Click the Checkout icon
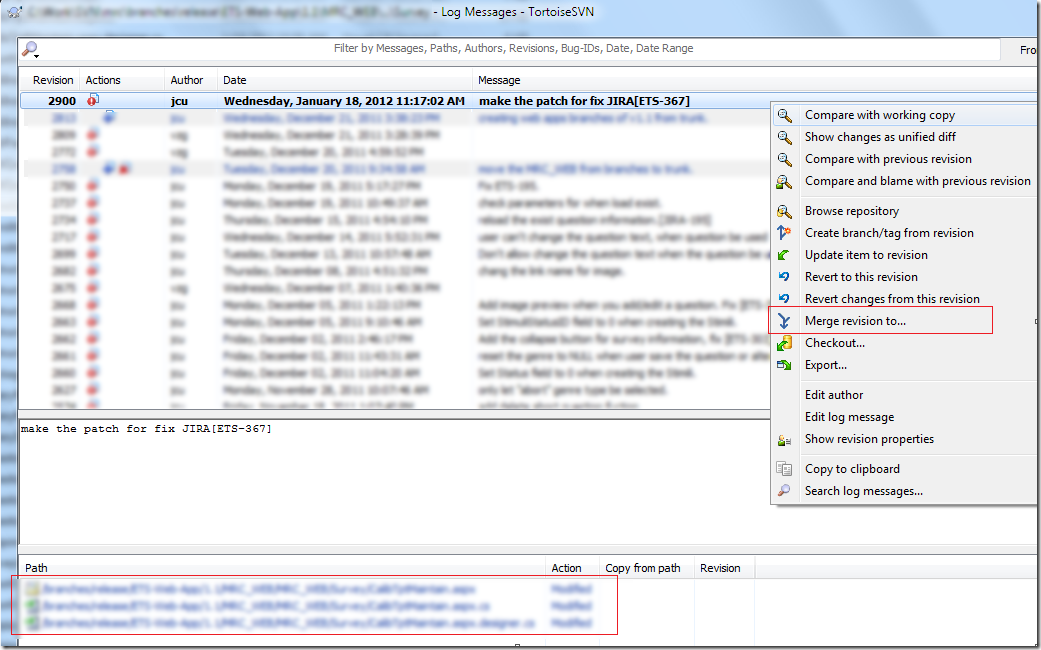Image resolution: width=1041 pixels, height=650 pixels. [x=785, y=343]
